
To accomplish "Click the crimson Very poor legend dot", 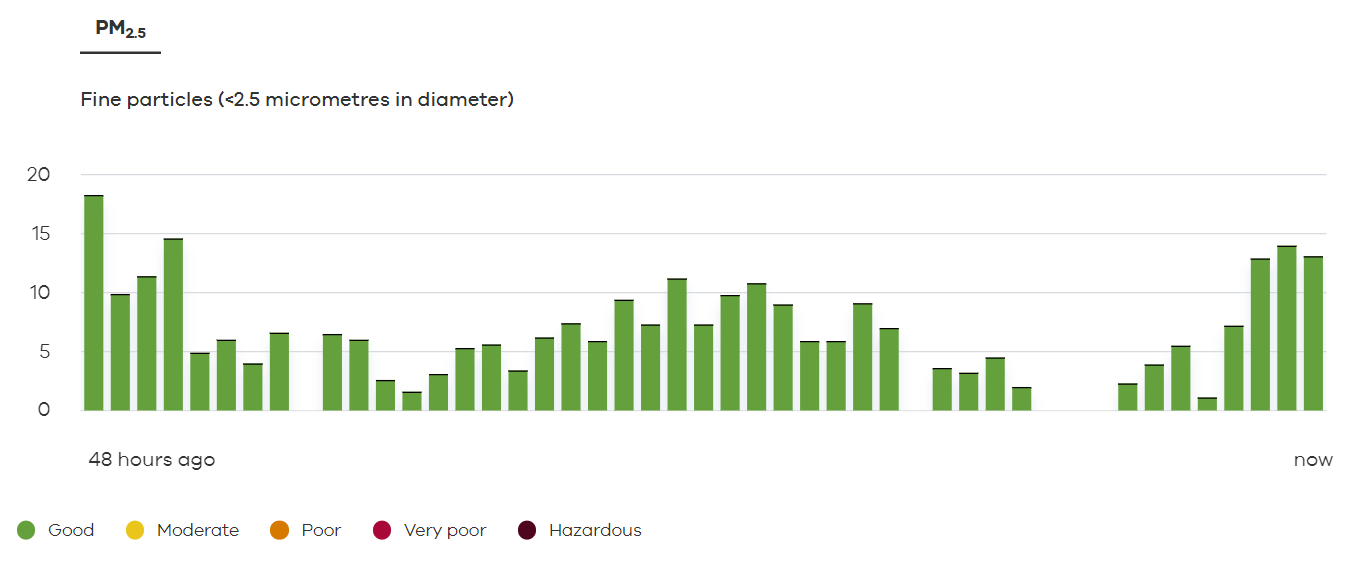I will (x=381, y=530).
